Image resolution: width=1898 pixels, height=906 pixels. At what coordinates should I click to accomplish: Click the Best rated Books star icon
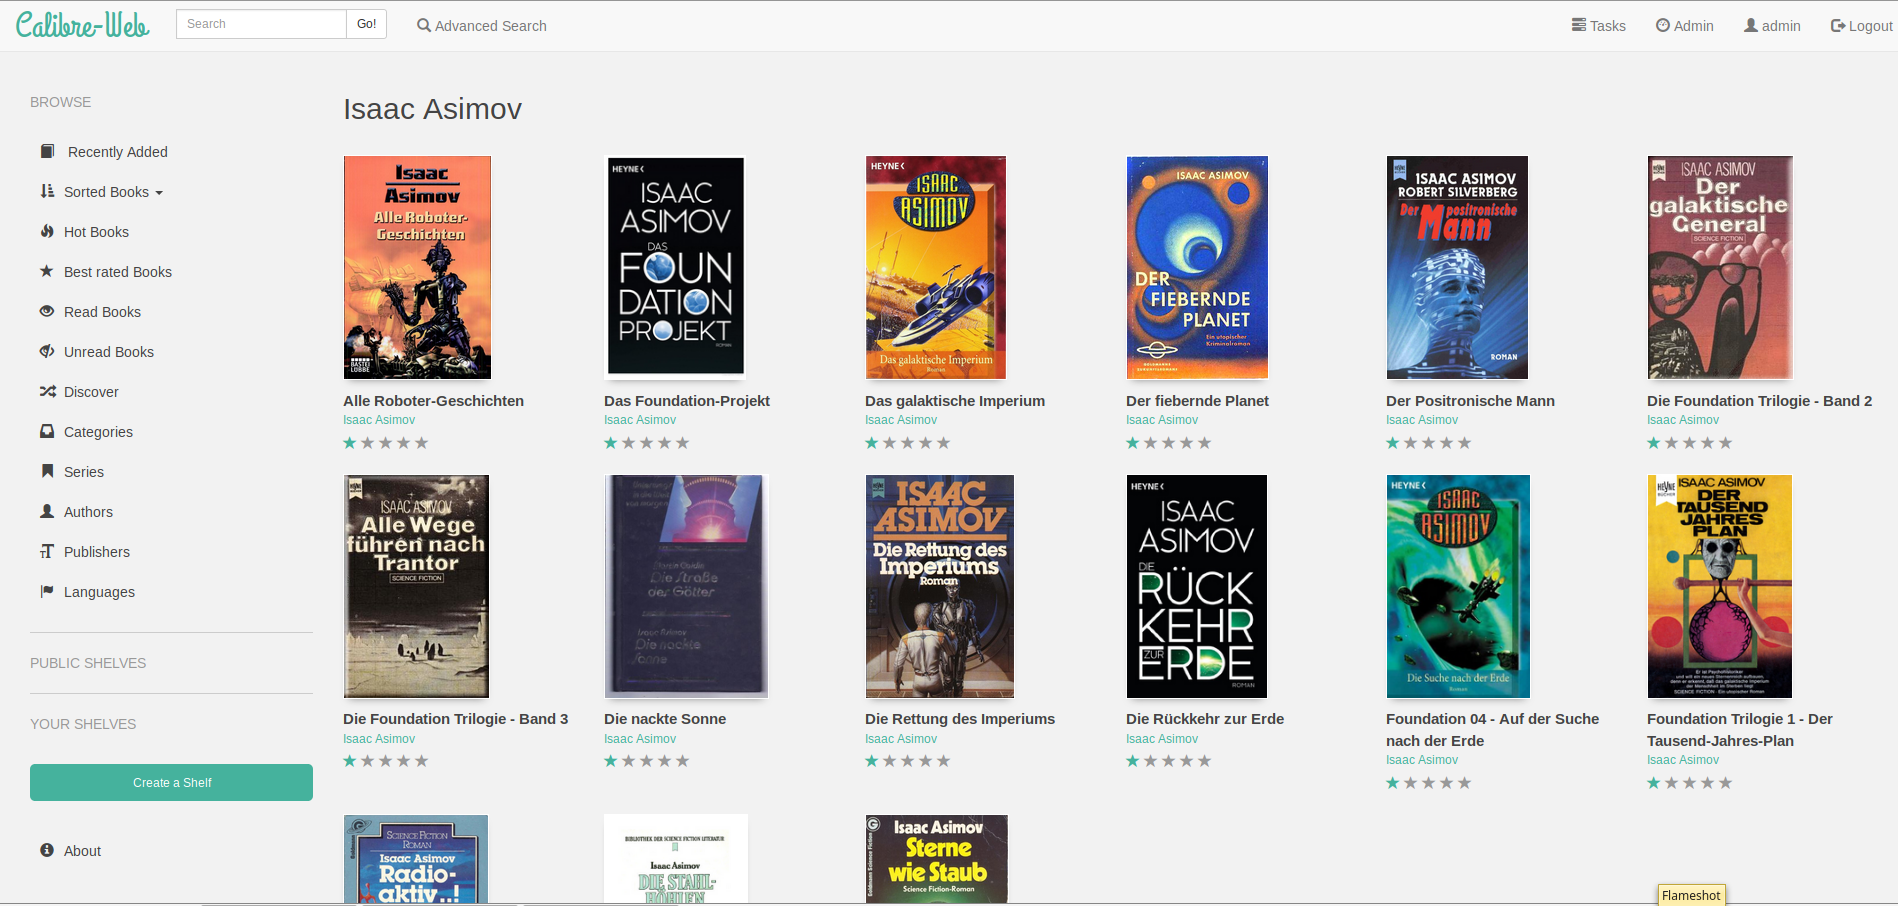click(47, 271)
